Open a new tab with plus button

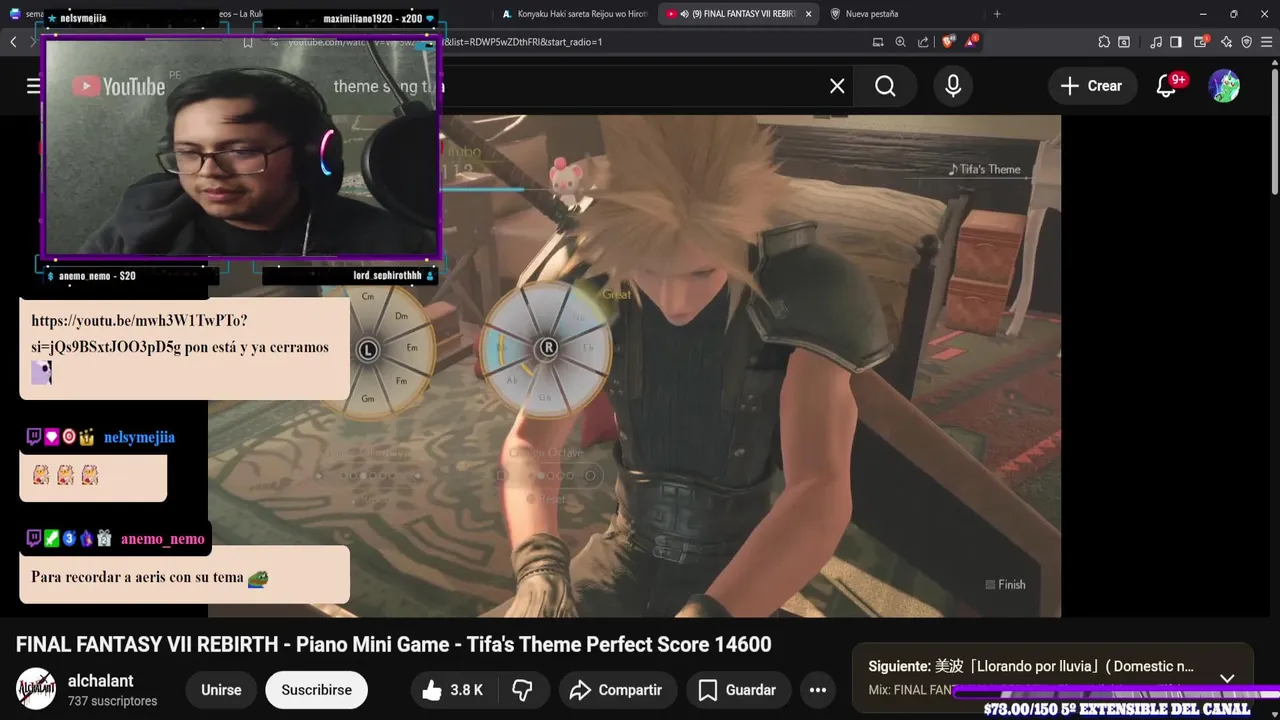tap(997, 14)
